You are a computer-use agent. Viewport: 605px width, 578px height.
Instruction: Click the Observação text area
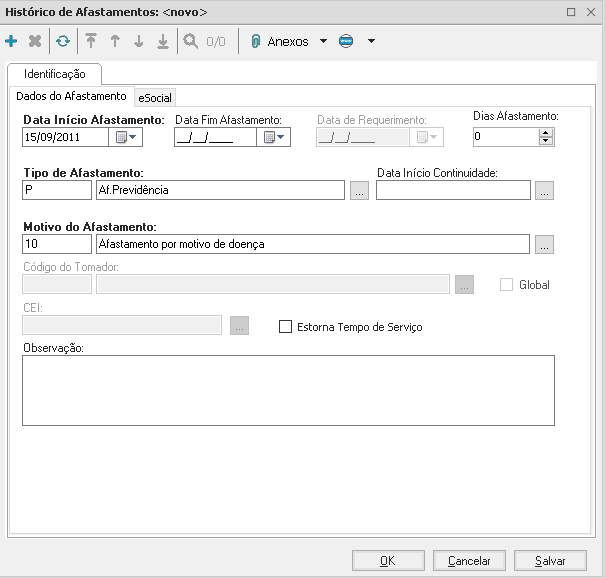(x=288, y=390)
